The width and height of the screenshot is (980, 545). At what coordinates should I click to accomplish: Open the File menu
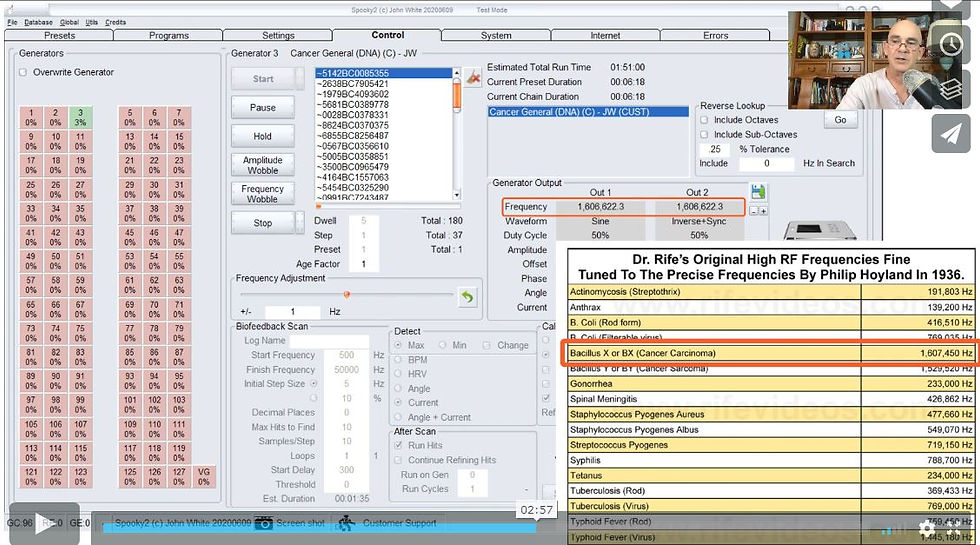12,22
